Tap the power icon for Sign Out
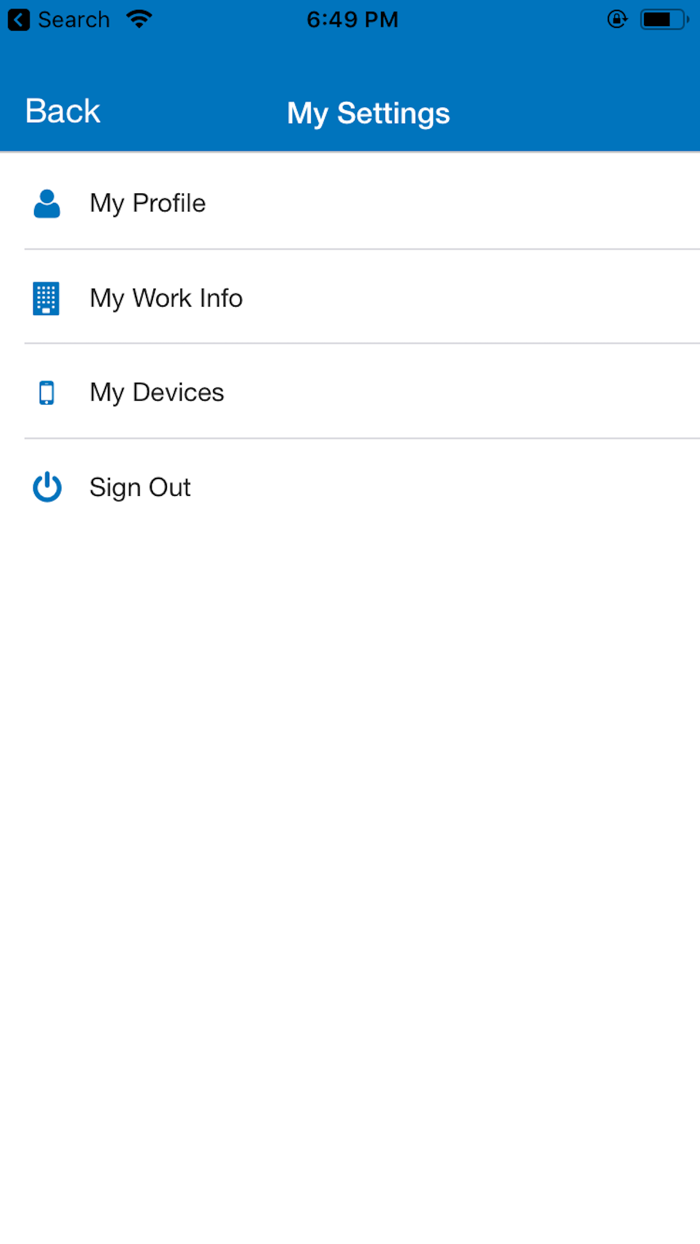This screenshot has height=1244, width=700. pos(47,488)
